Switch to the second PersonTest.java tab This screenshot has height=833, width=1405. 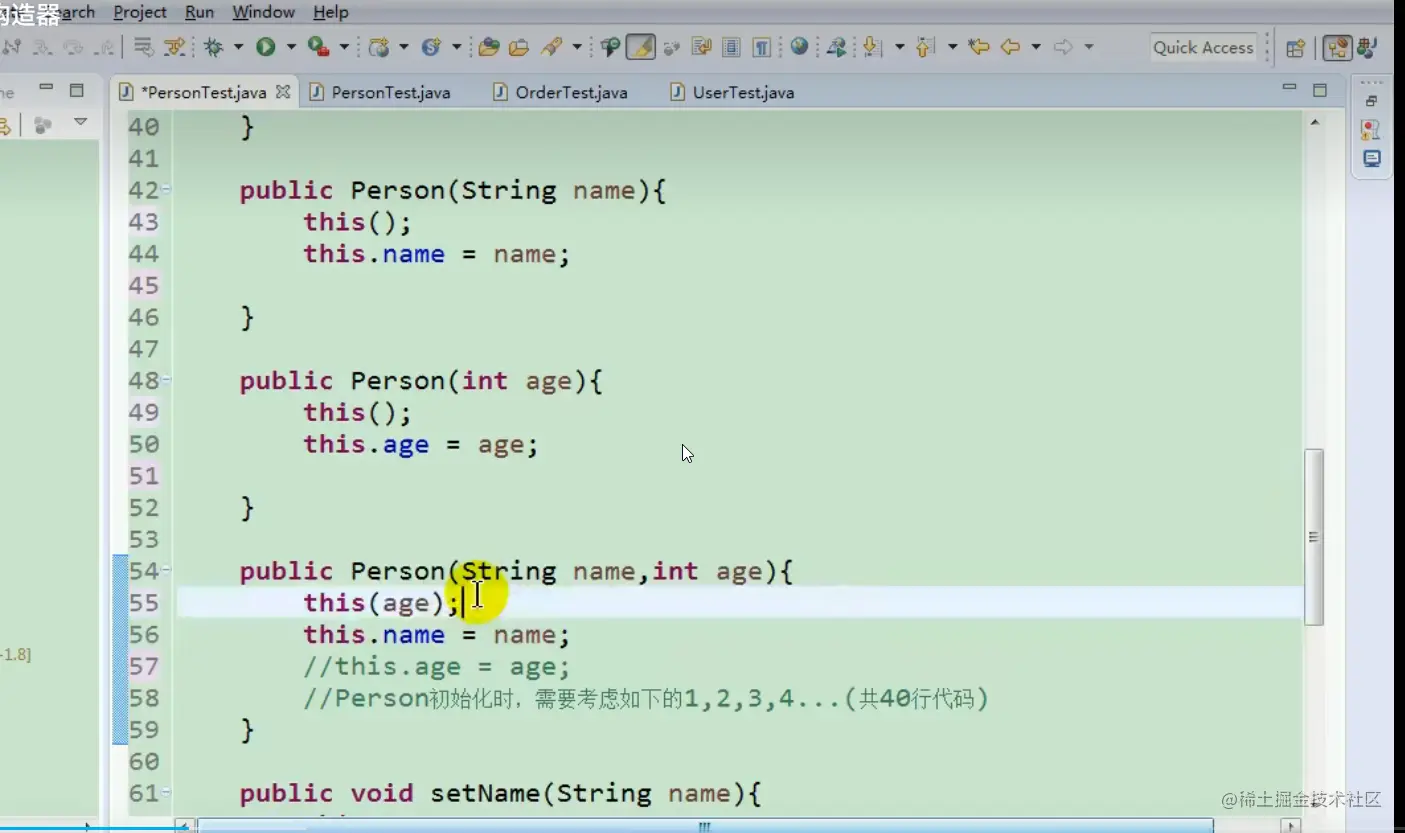[x=381, y=92]
